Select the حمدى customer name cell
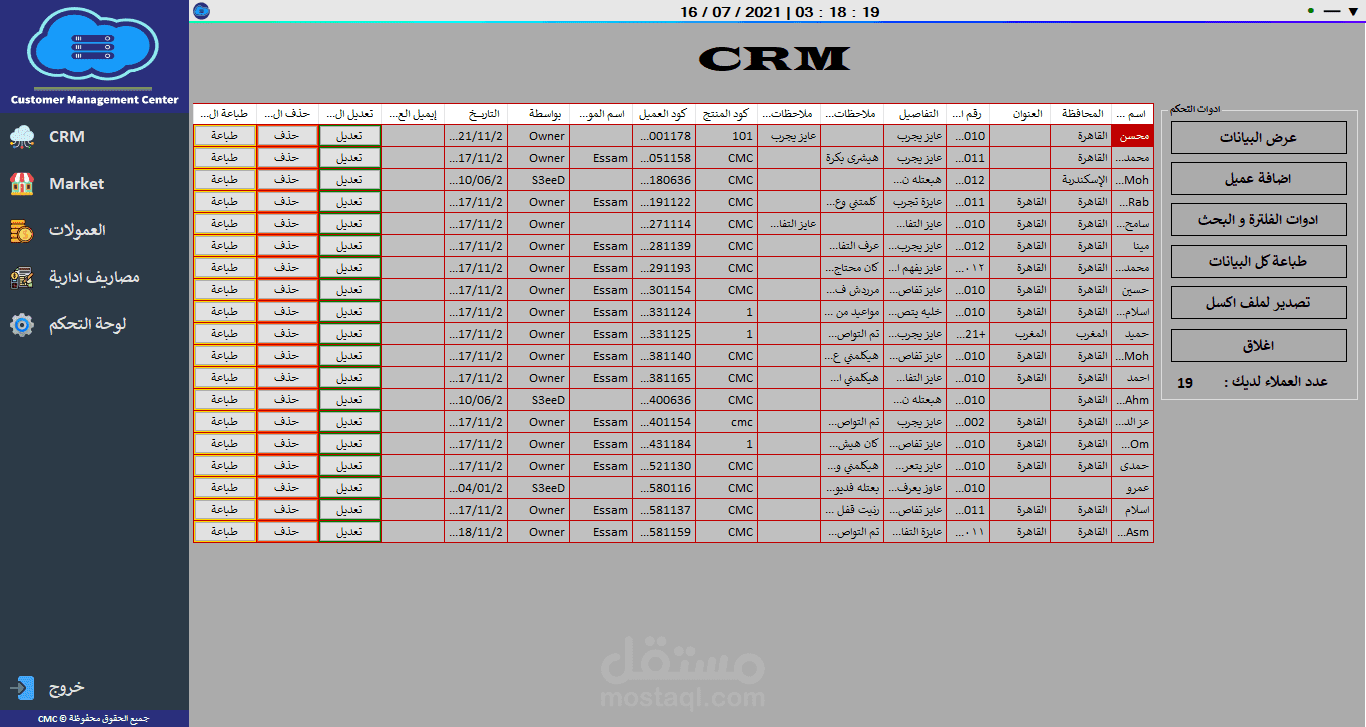Viewport: 1366px width, 727px height. (x=1132, y=466)
